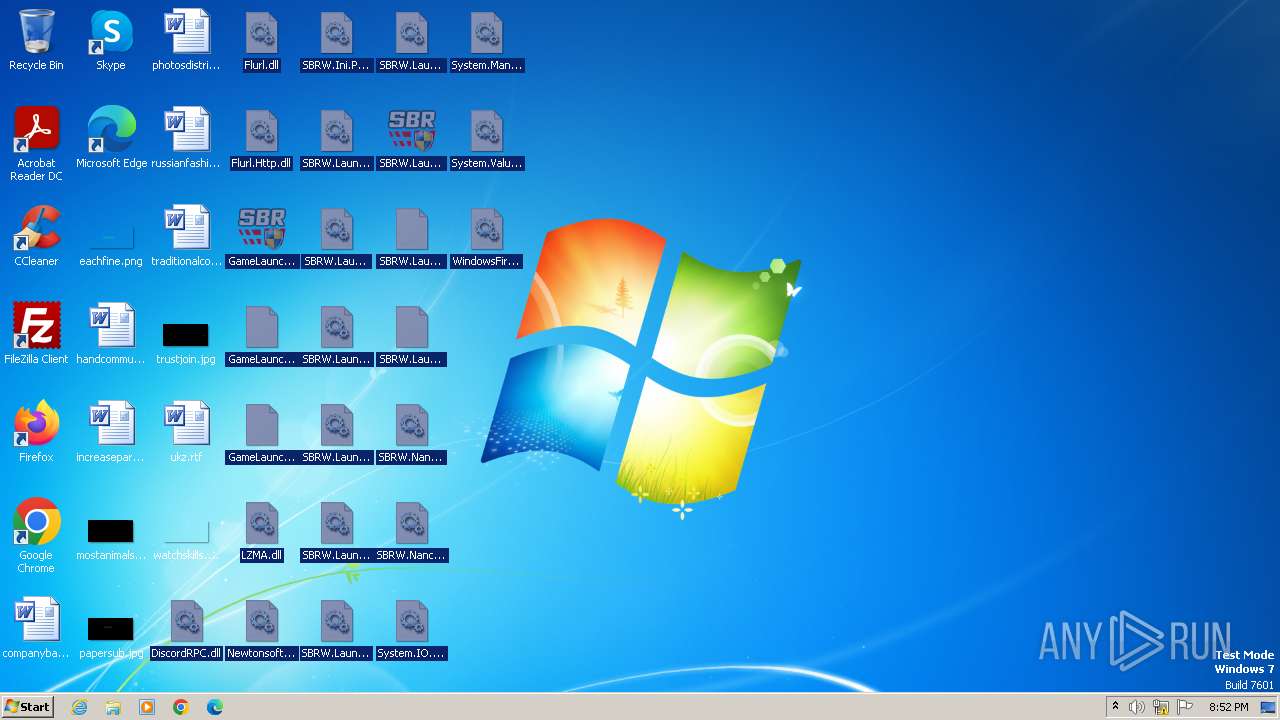
Task: Select the Flurl.Http.dll file icon
Action: [261, 139]
